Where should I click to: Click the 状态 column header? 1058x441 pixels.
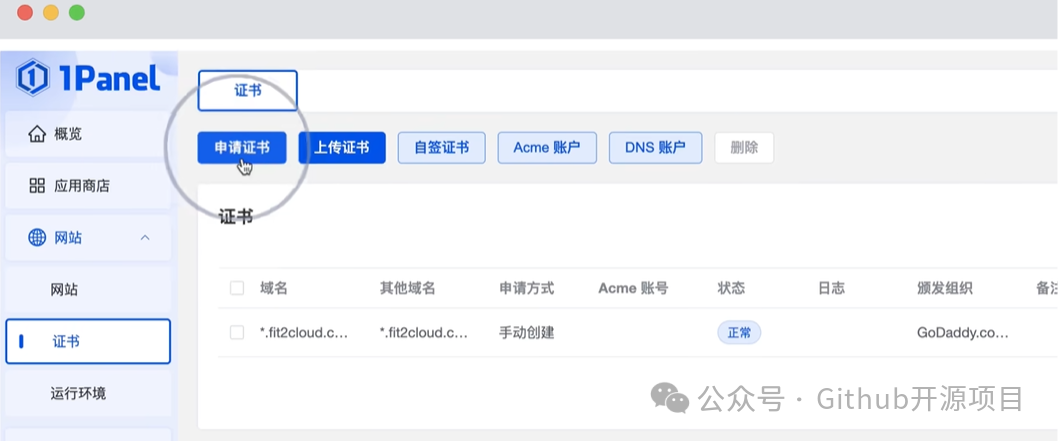click(731, 289)
